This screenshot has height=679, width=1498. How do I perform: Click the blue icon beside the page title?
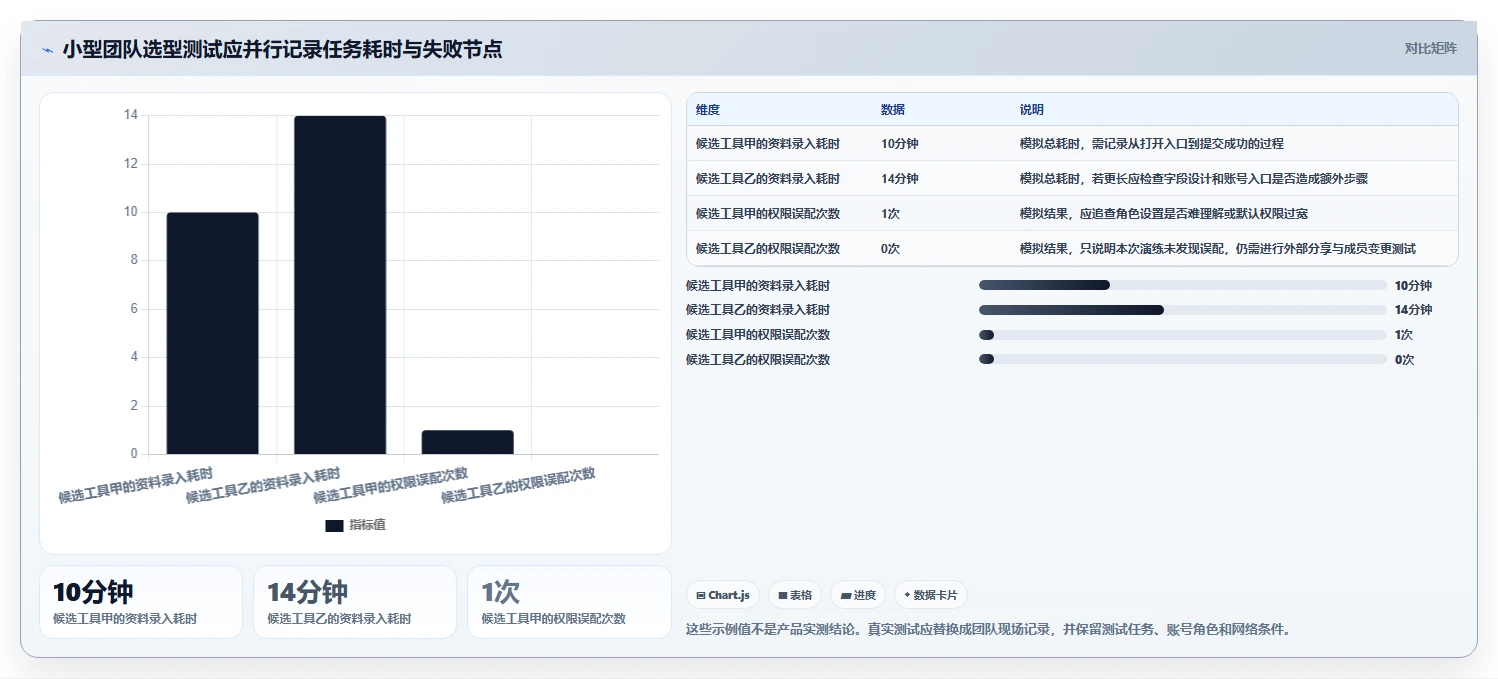[x=47, y=50]
